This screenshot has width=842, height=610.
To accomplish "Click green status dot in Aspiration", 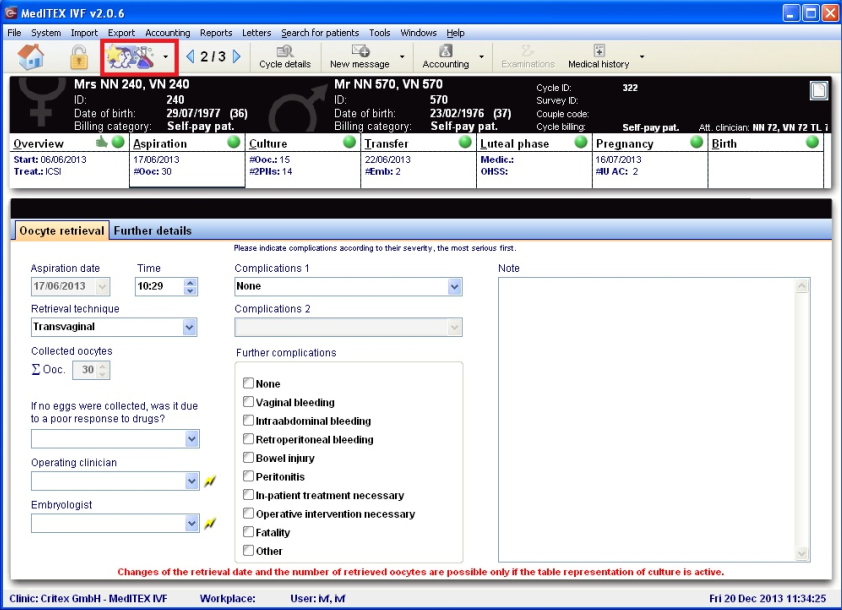I will pos(234,142).
